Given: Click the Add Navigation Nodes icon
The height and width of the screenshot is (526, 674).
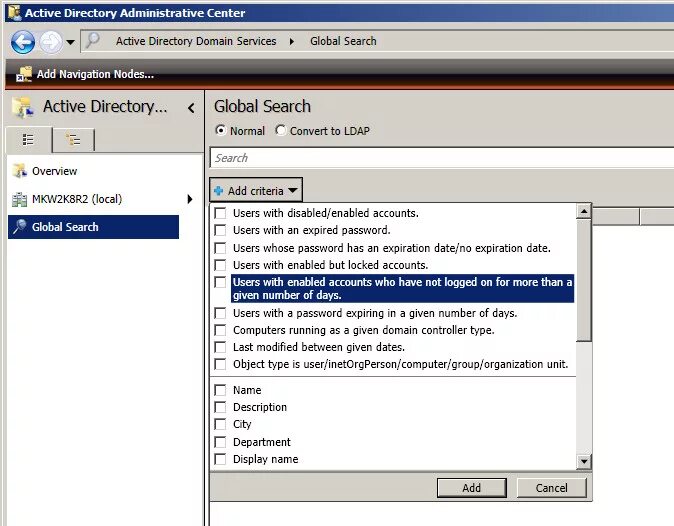Looking at the screenshot, I should click(24, 74).
